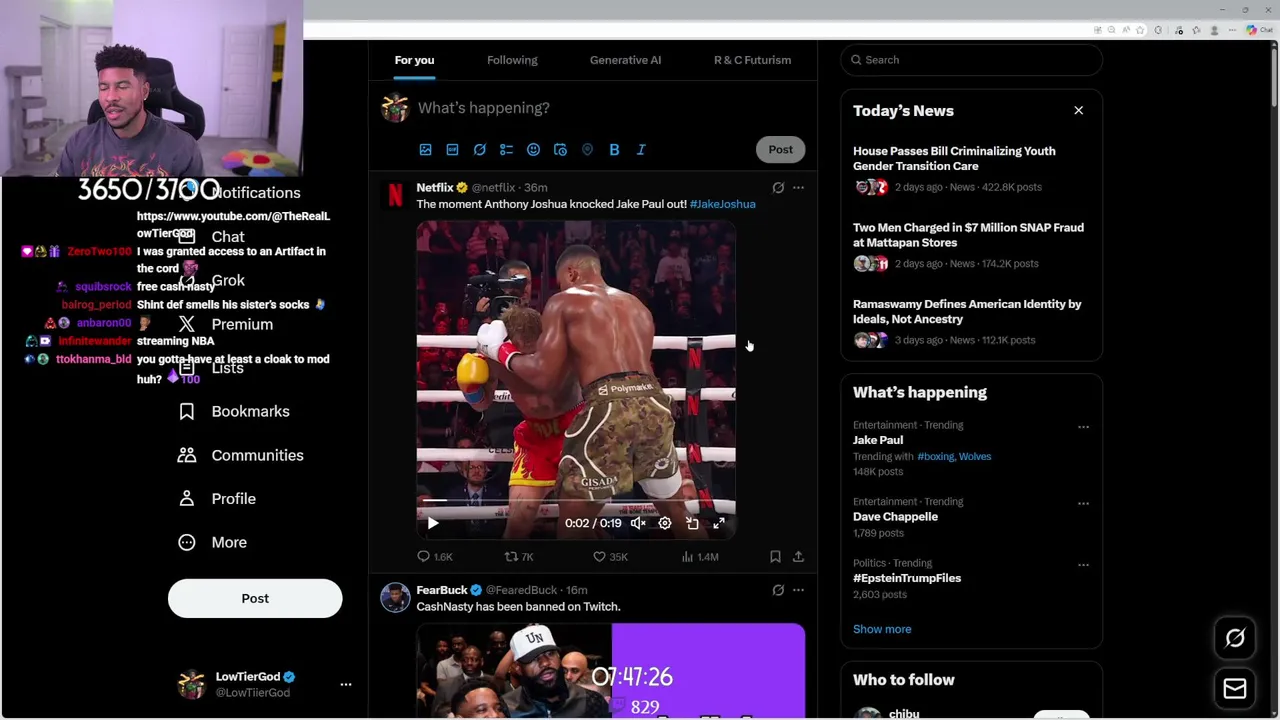Open Communities in the sidebar
This screenshot has width=1280, height=720.
241,455
